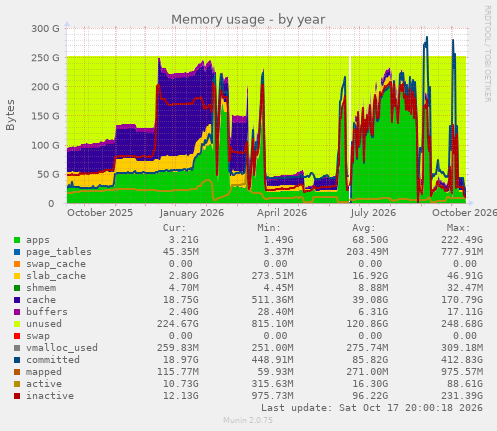Click committed max value 412.83G

(462, 360)
